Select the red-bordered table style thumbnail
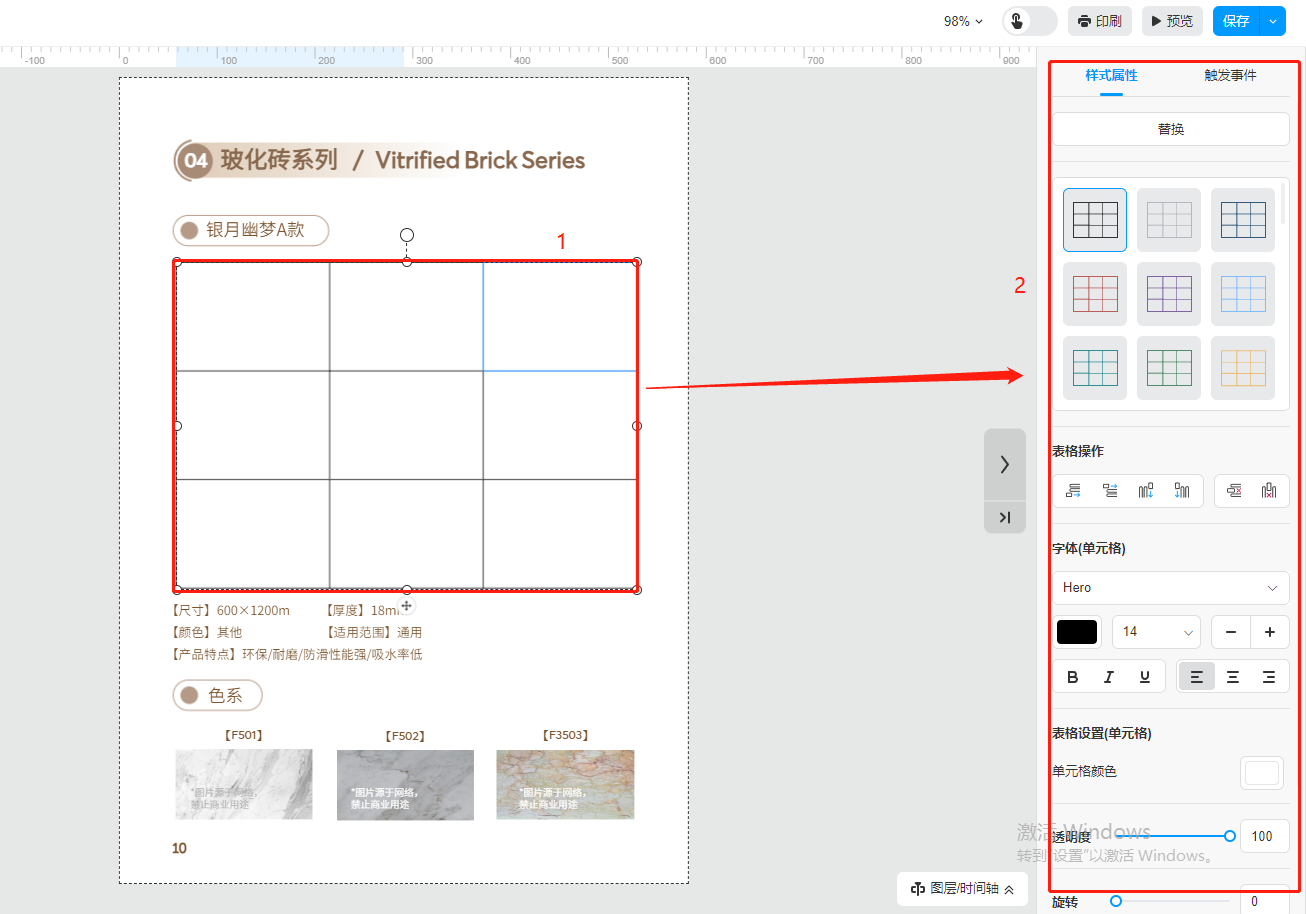 [1095, 294]
